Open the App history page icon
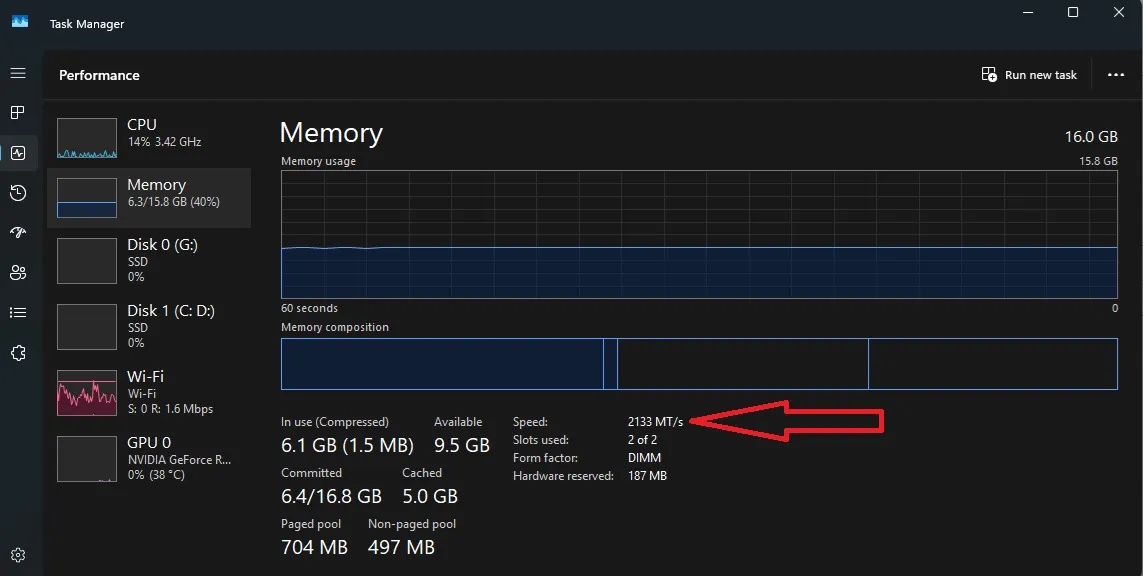1143x576 pixels. 17,193
